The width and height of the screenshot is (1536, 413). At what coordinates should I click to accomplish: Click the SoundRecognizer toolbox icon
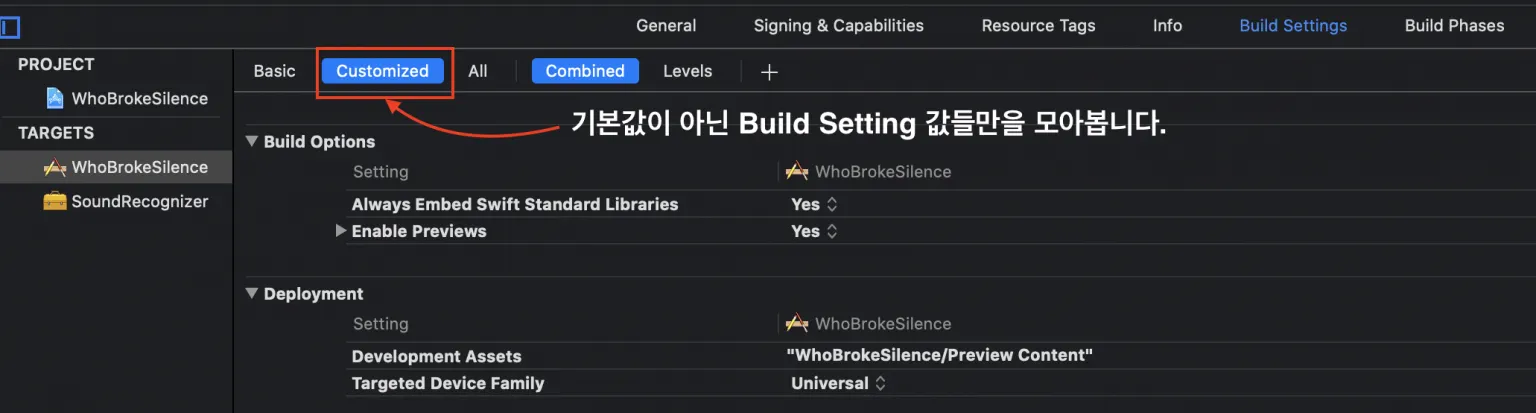pyautogui.click(x=55, y=201)
